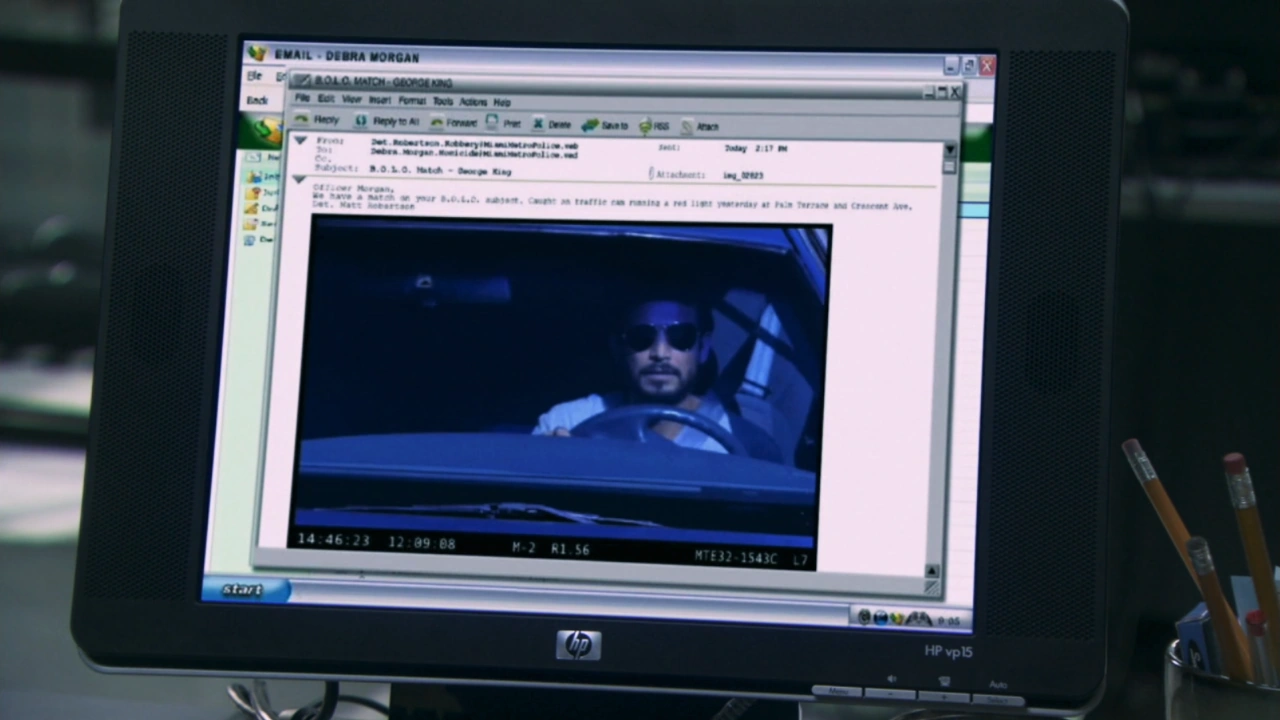Screen dimensions: 1280x720
Task: Click the Start button on the taskbar
Action: click(243, 590)
